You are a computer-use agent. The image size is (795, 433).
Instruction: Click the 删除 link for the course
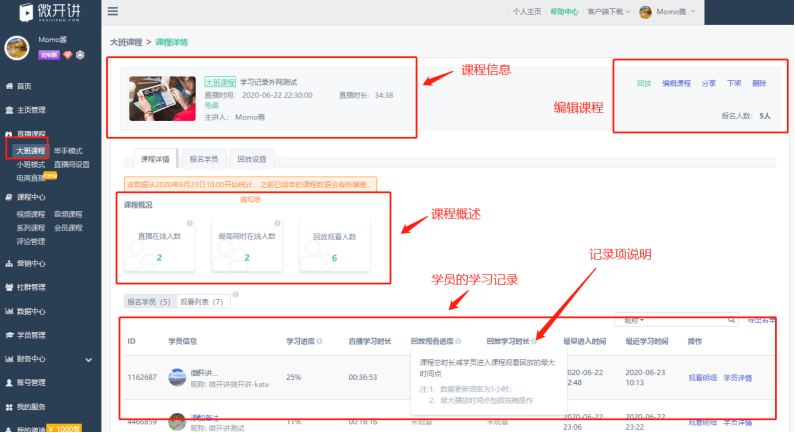click(x=760, y=83)
